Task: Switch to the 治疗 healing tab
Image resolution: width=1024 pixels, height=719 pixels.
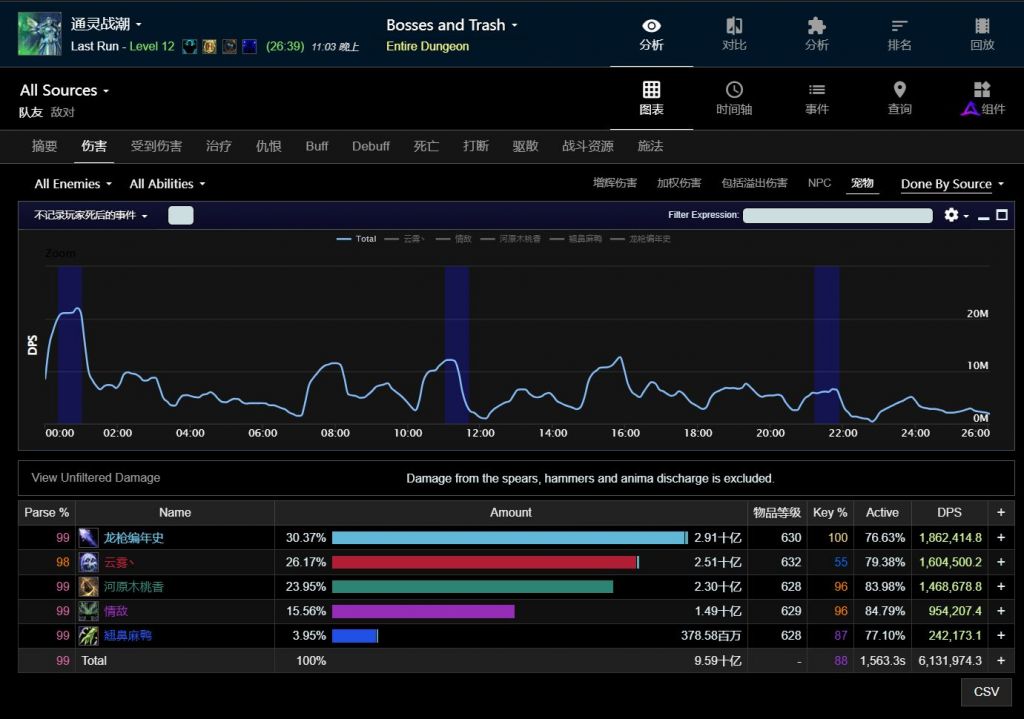Action: coord(218,146)
